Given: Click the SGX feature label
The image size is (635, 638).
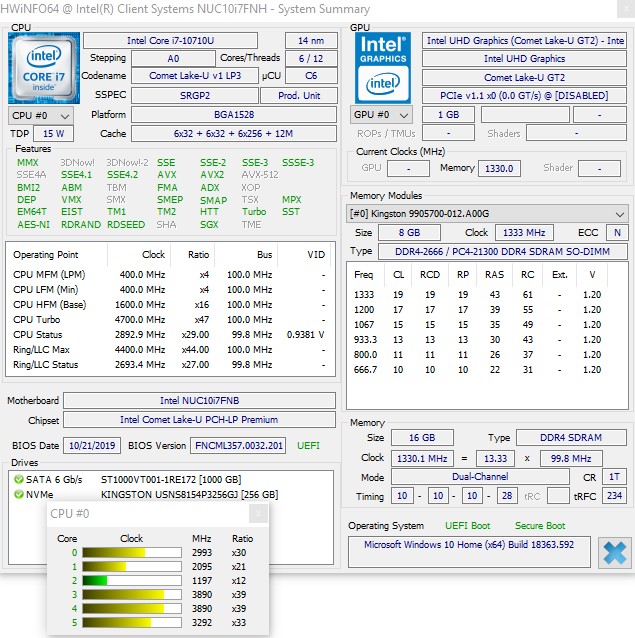Looking at the screenshot, I should [209, 225].
